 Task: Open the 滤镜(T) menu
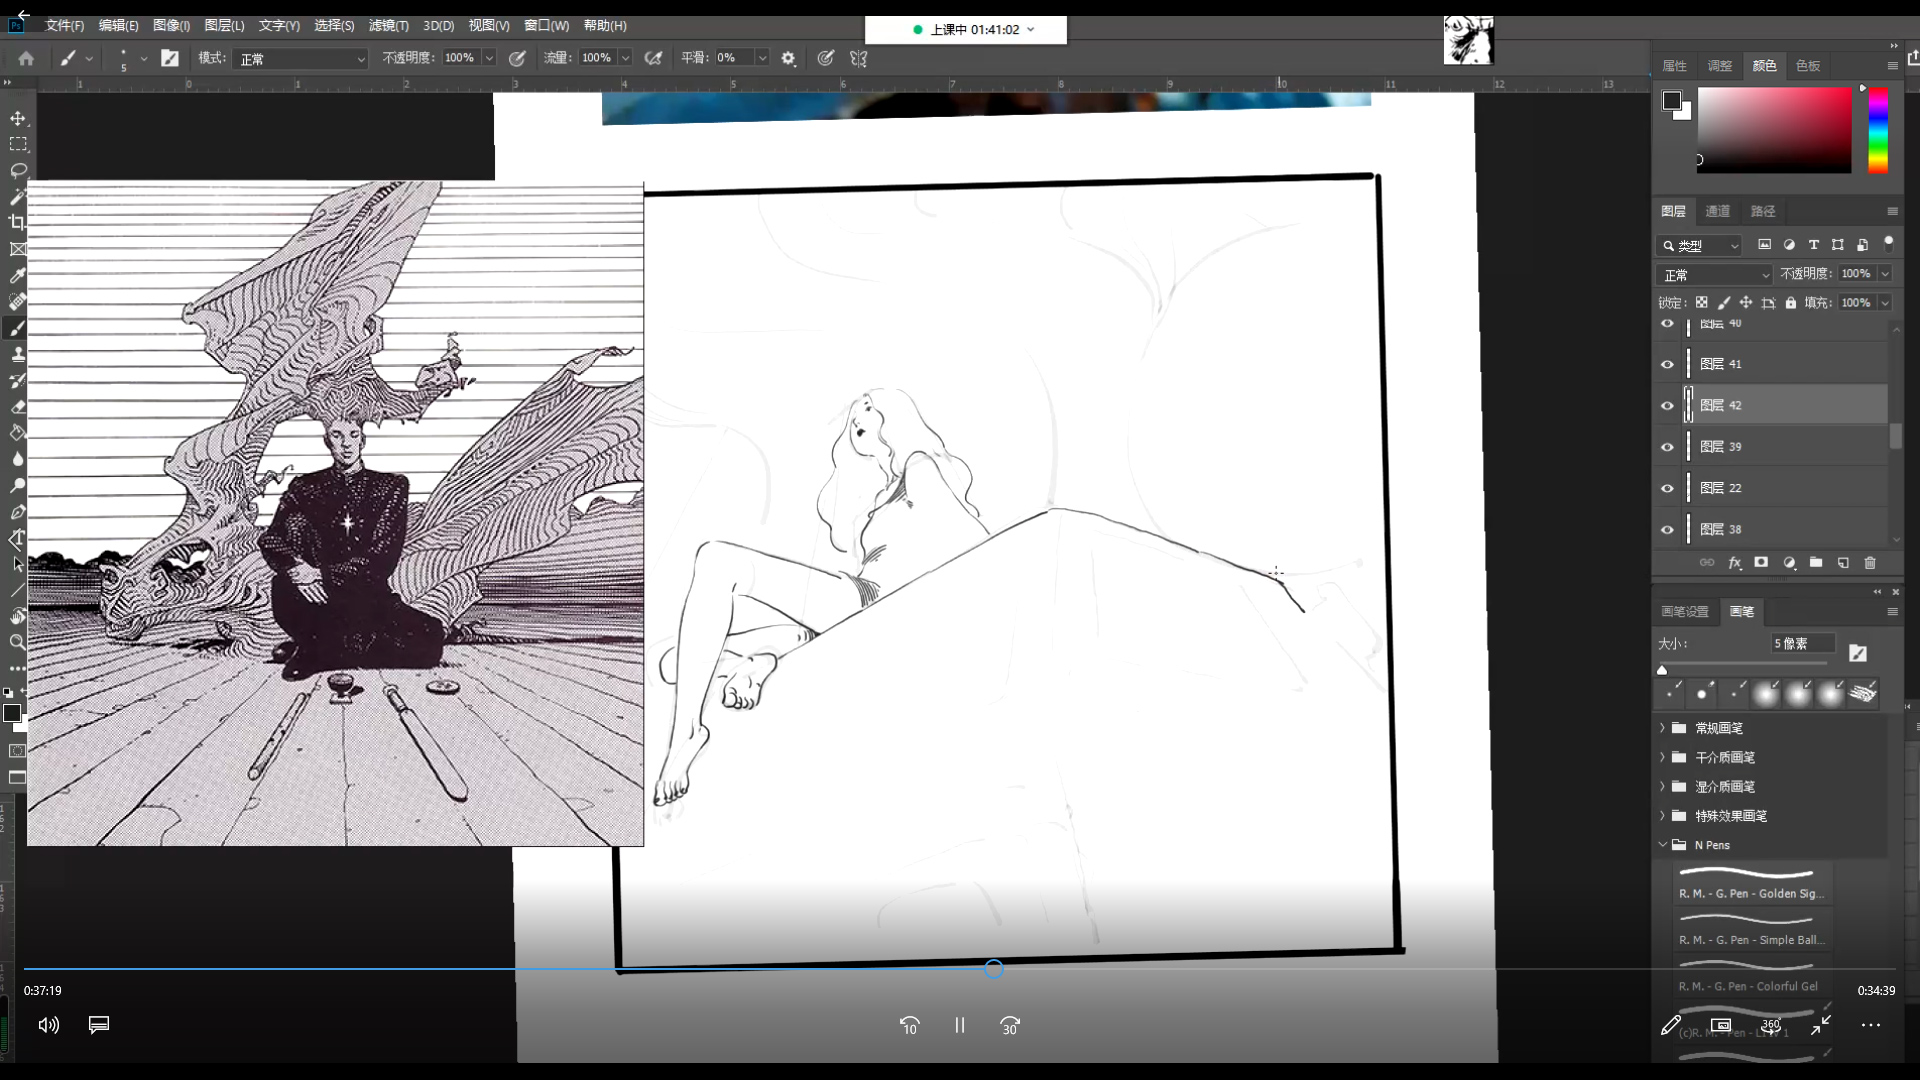point(388,26)
